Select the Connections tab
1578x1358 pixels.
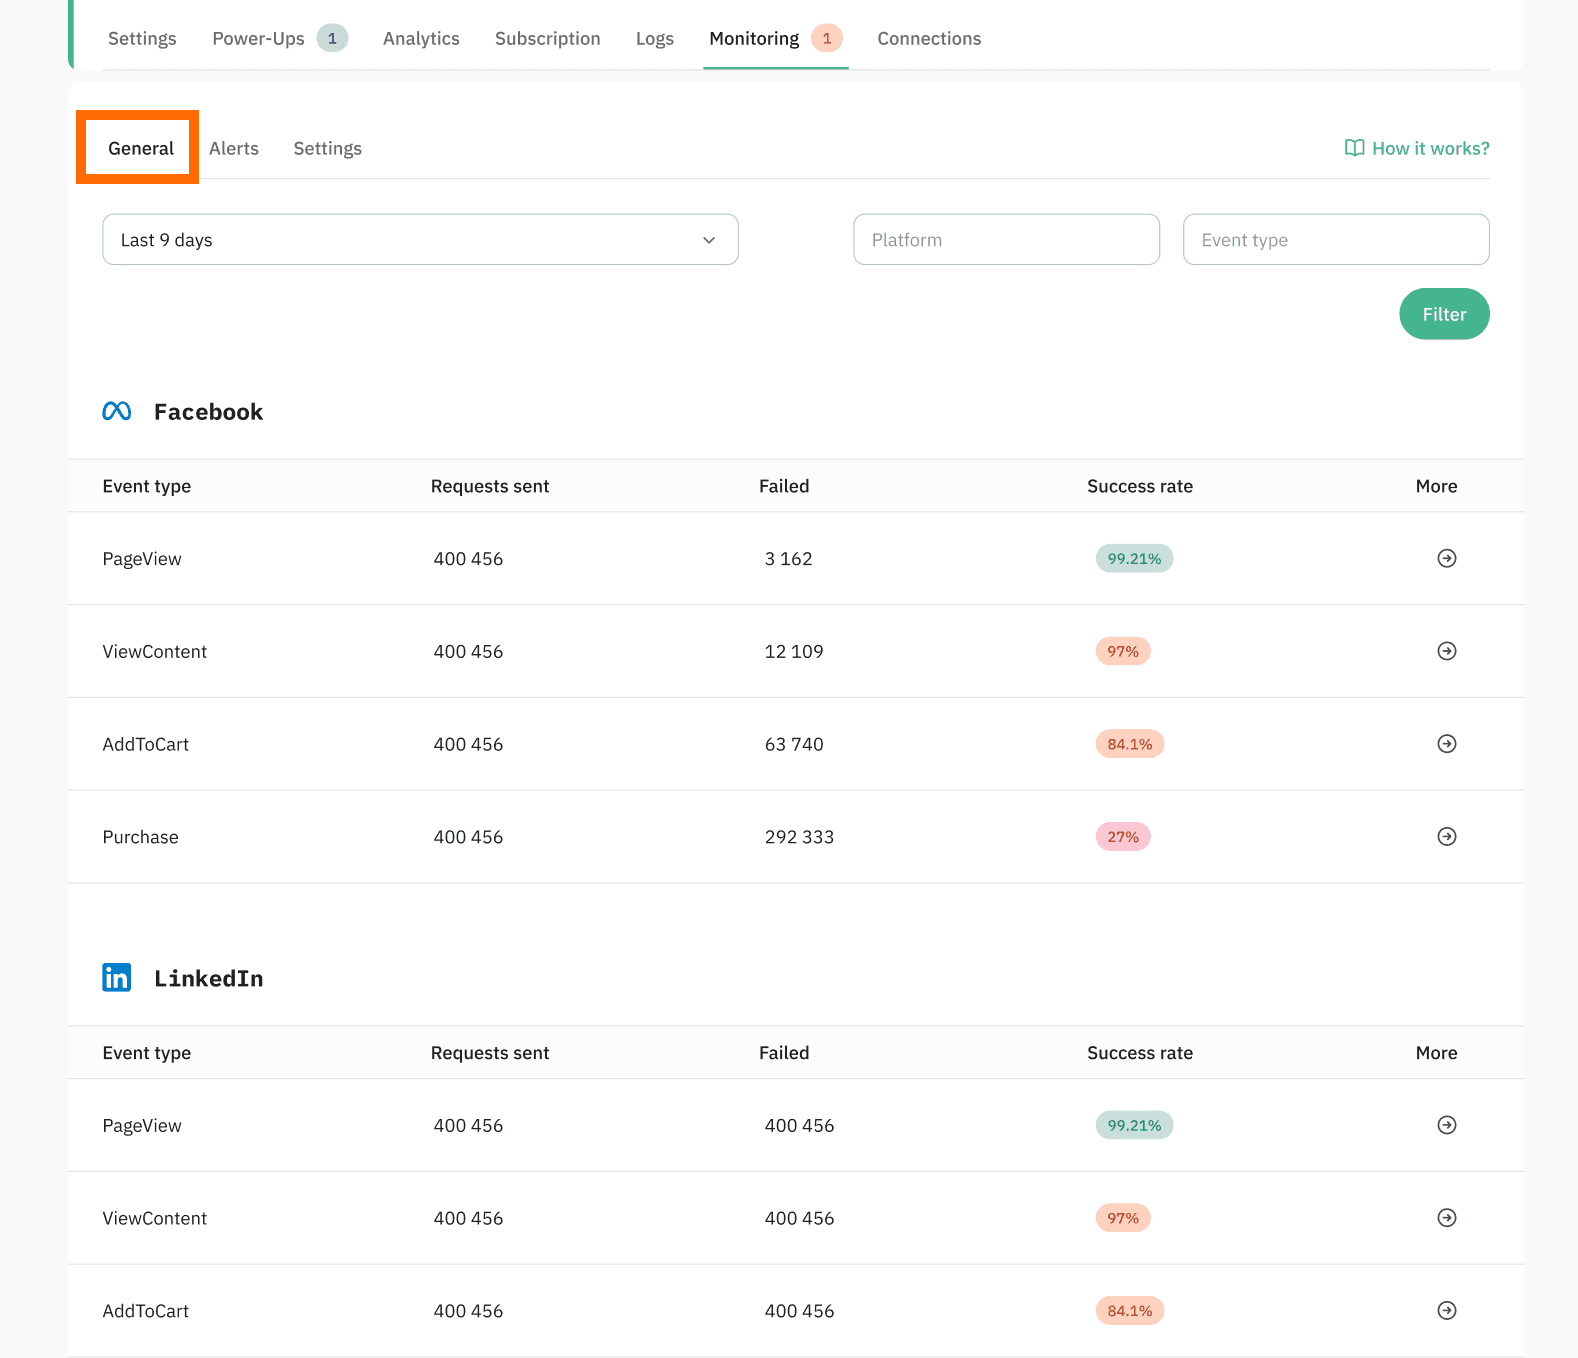coord(929,39)
